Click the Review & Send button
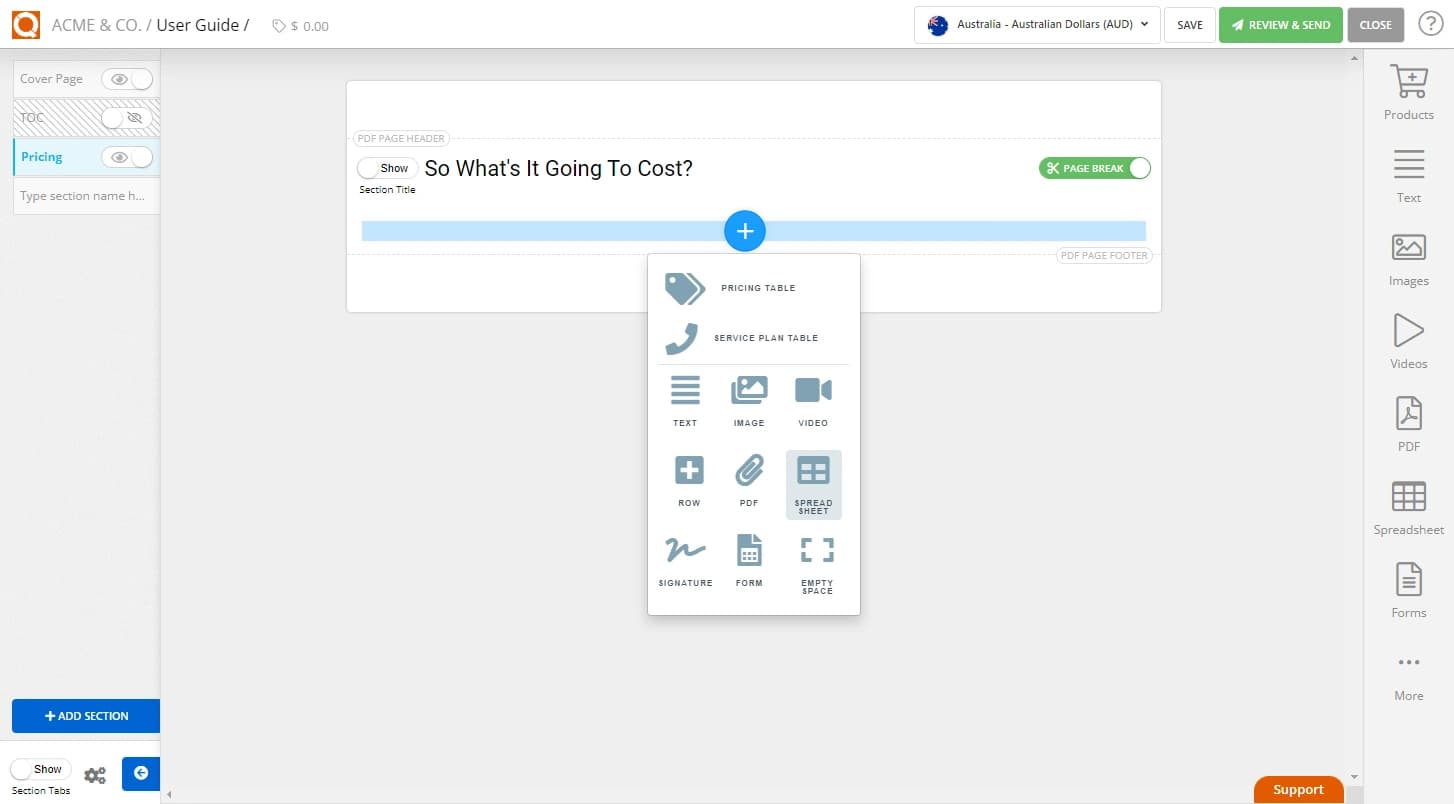Viewport: 1454px width, 804px height. (x=1281, y=24)
